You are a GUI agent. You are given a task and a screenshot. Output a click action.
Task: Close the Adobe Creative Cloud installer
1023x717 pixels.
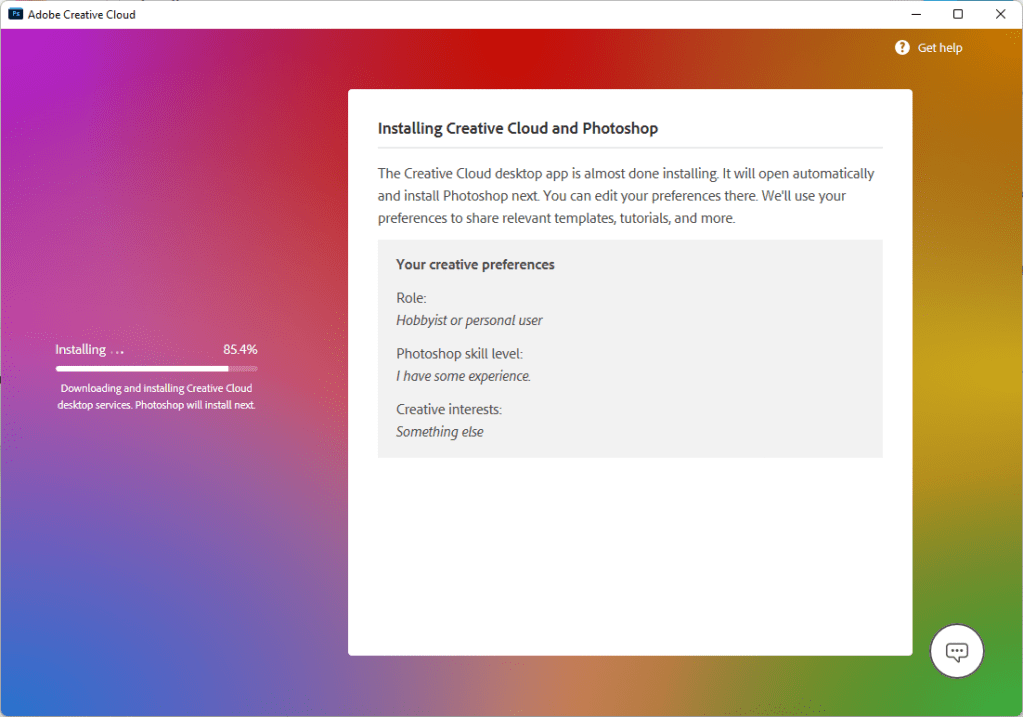(1000, 14)
